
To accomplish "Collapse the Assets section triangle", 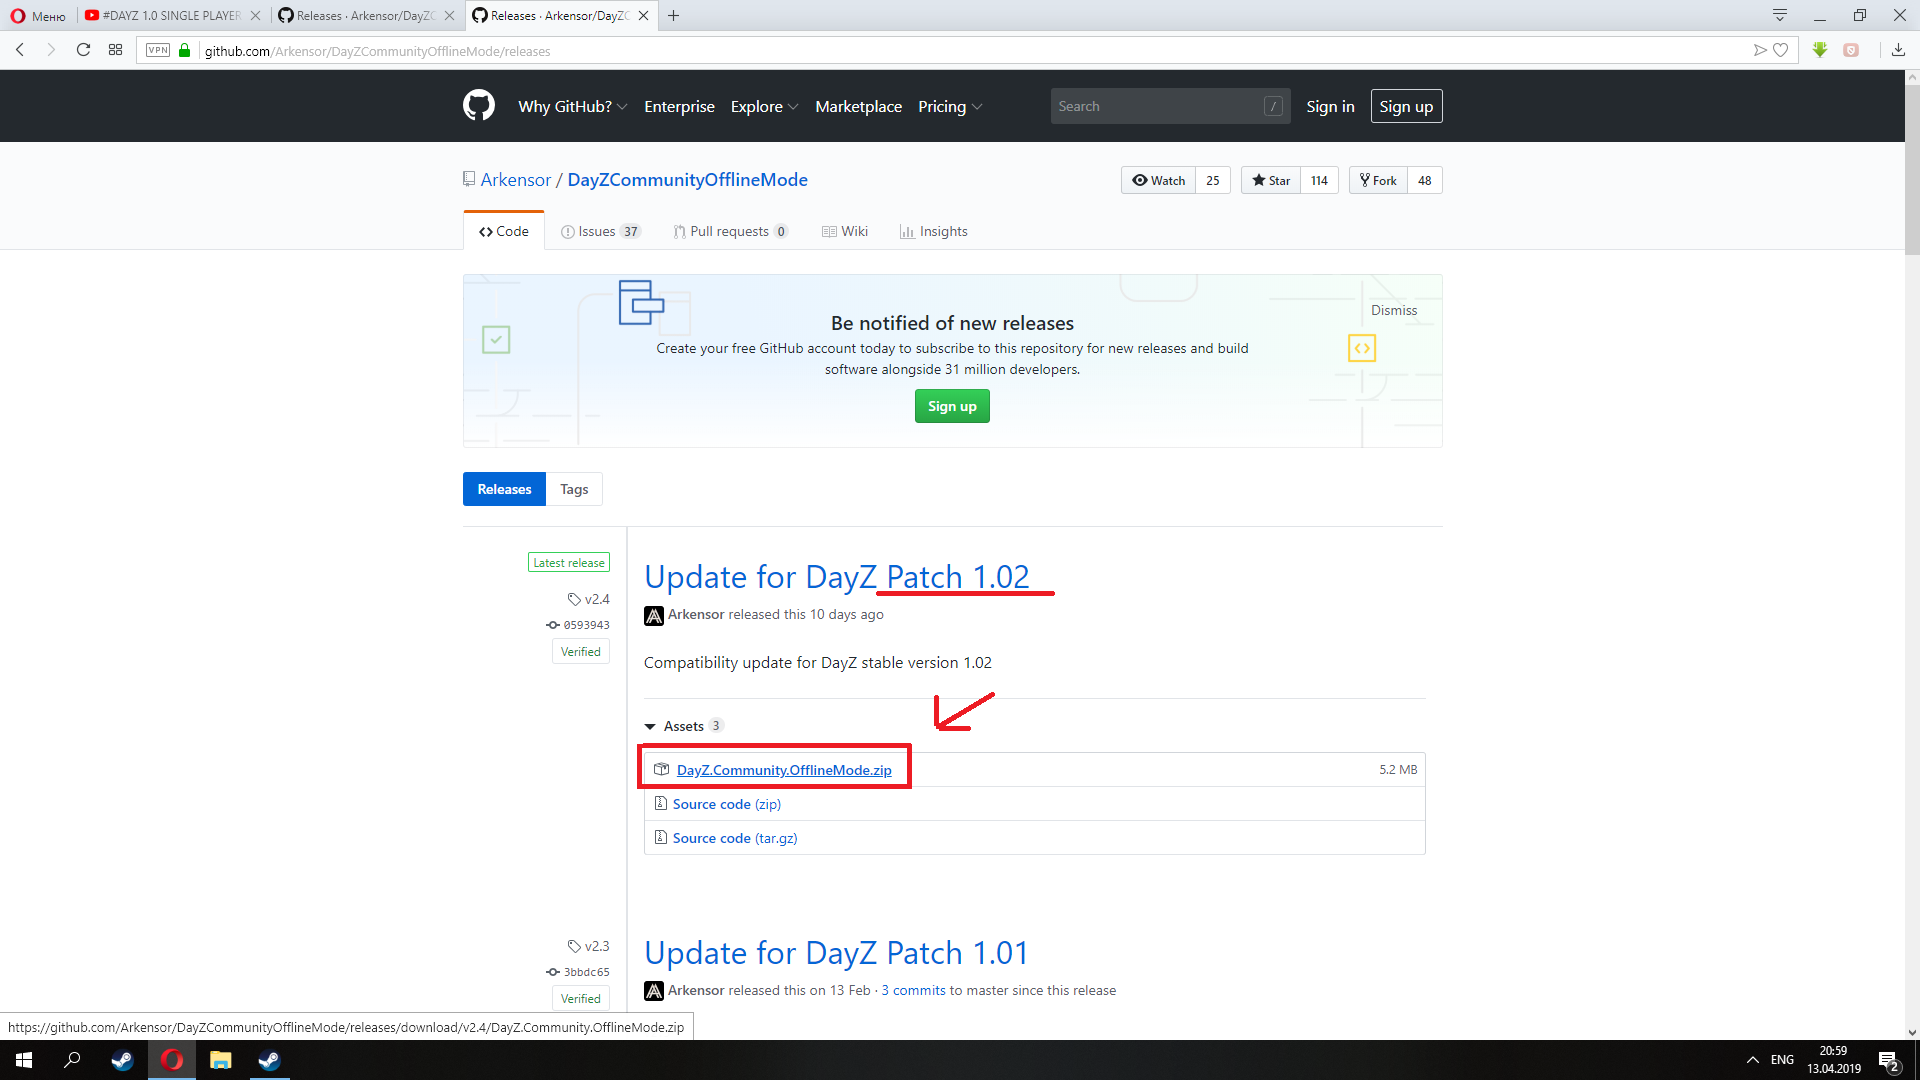I will point(650,727).
